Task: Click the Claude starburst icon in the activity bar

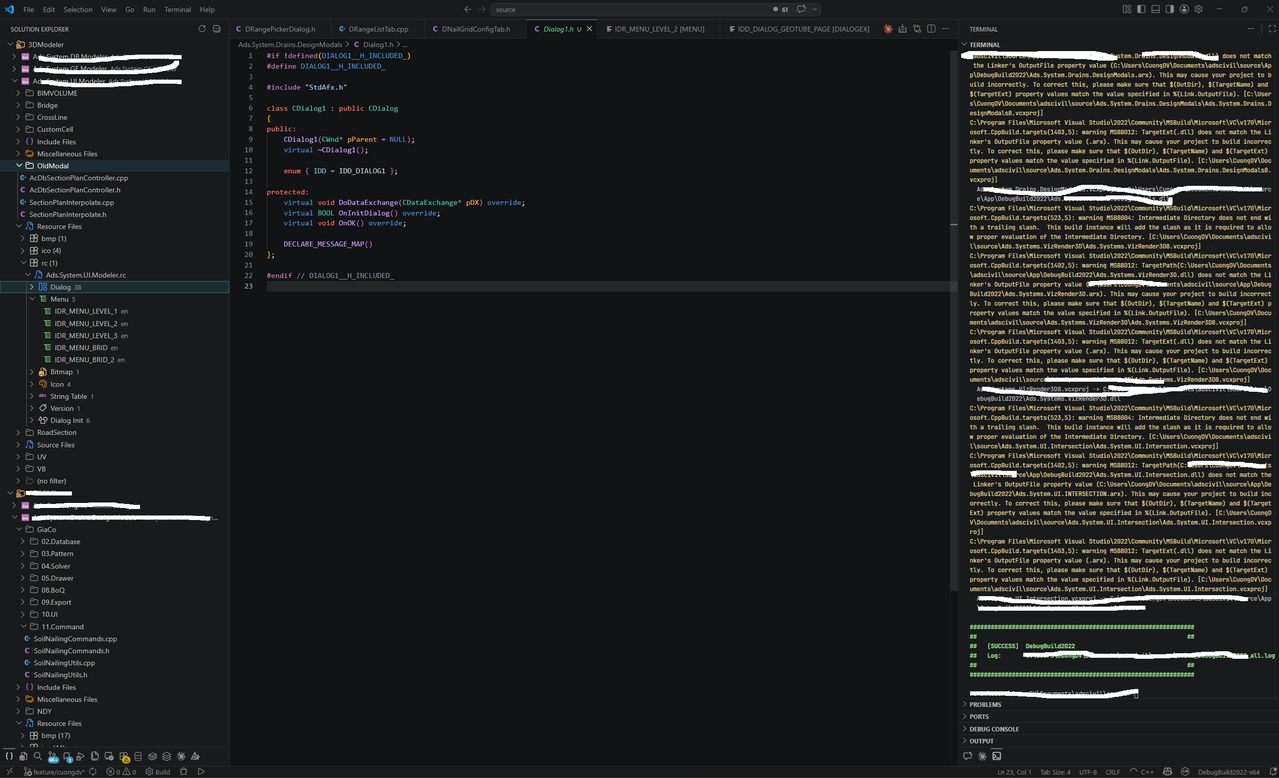Action: 180,756
